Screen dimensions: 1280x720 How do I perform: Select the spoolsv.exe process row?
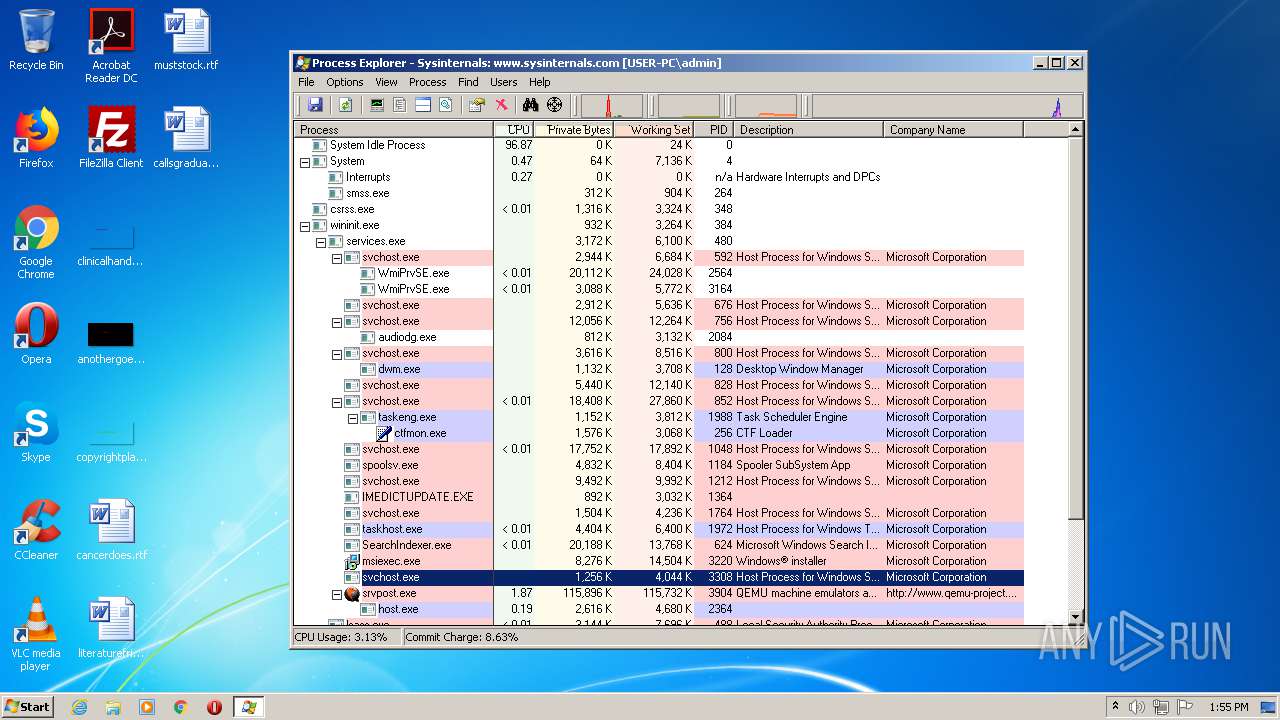click(659, 465)
